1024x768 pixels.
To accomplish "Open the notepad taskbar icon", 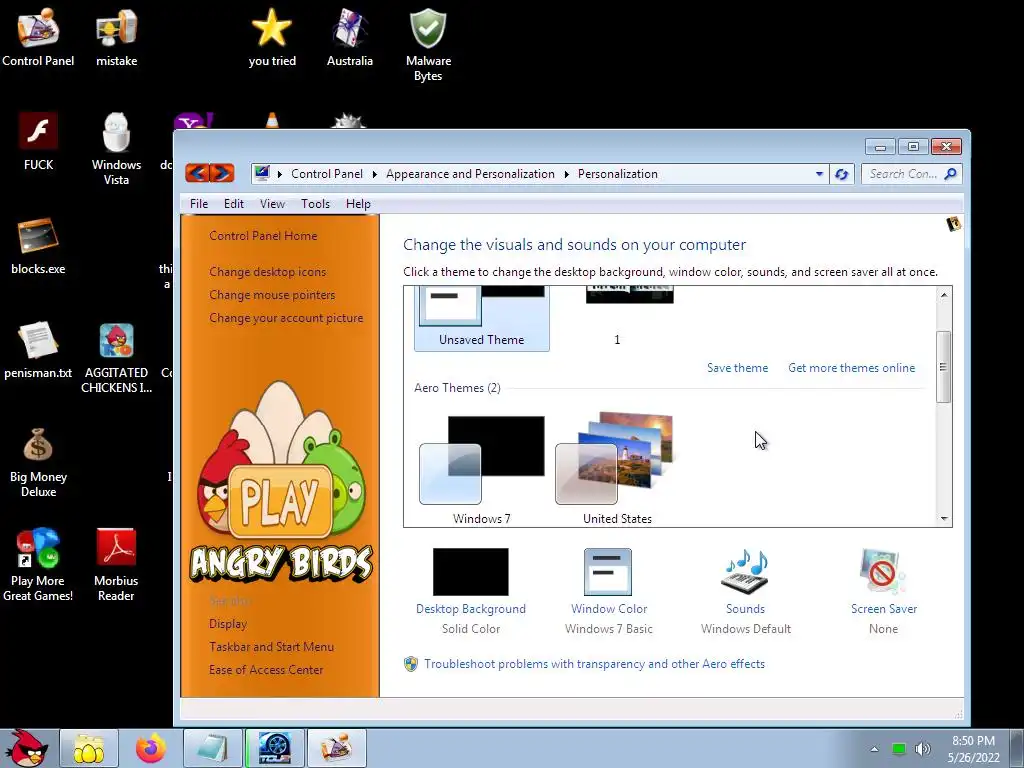I will pyautogui.click(x=212, y=748).
